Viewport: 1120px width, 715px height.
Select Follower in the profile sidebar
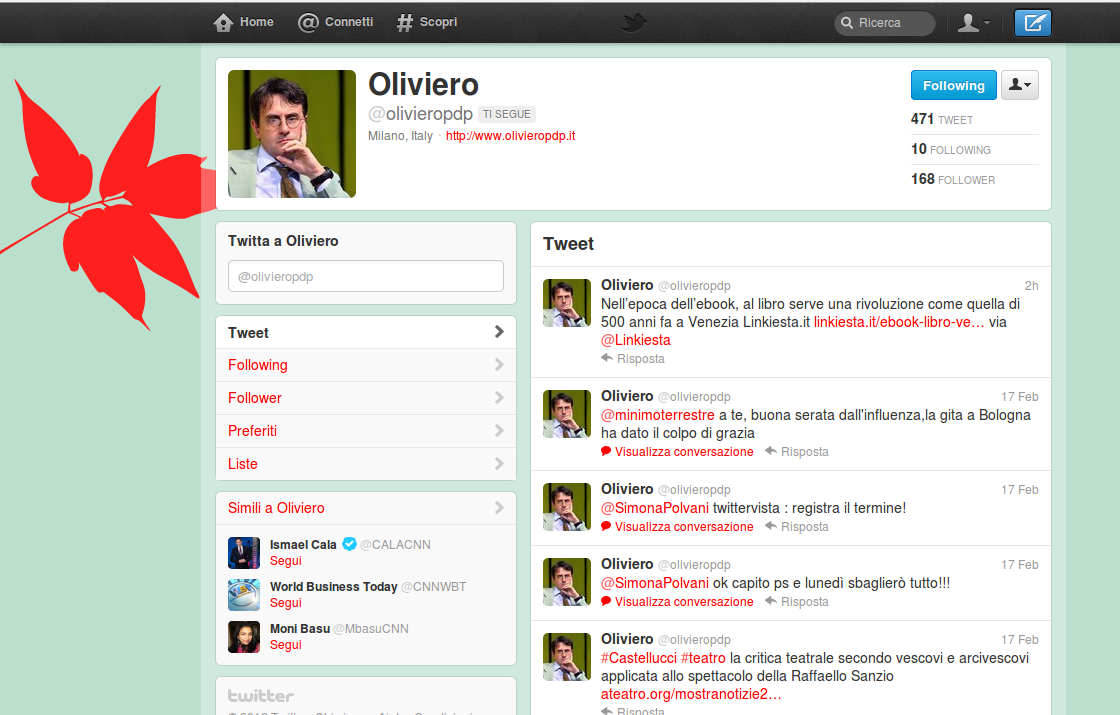click(x=255, y=398)
